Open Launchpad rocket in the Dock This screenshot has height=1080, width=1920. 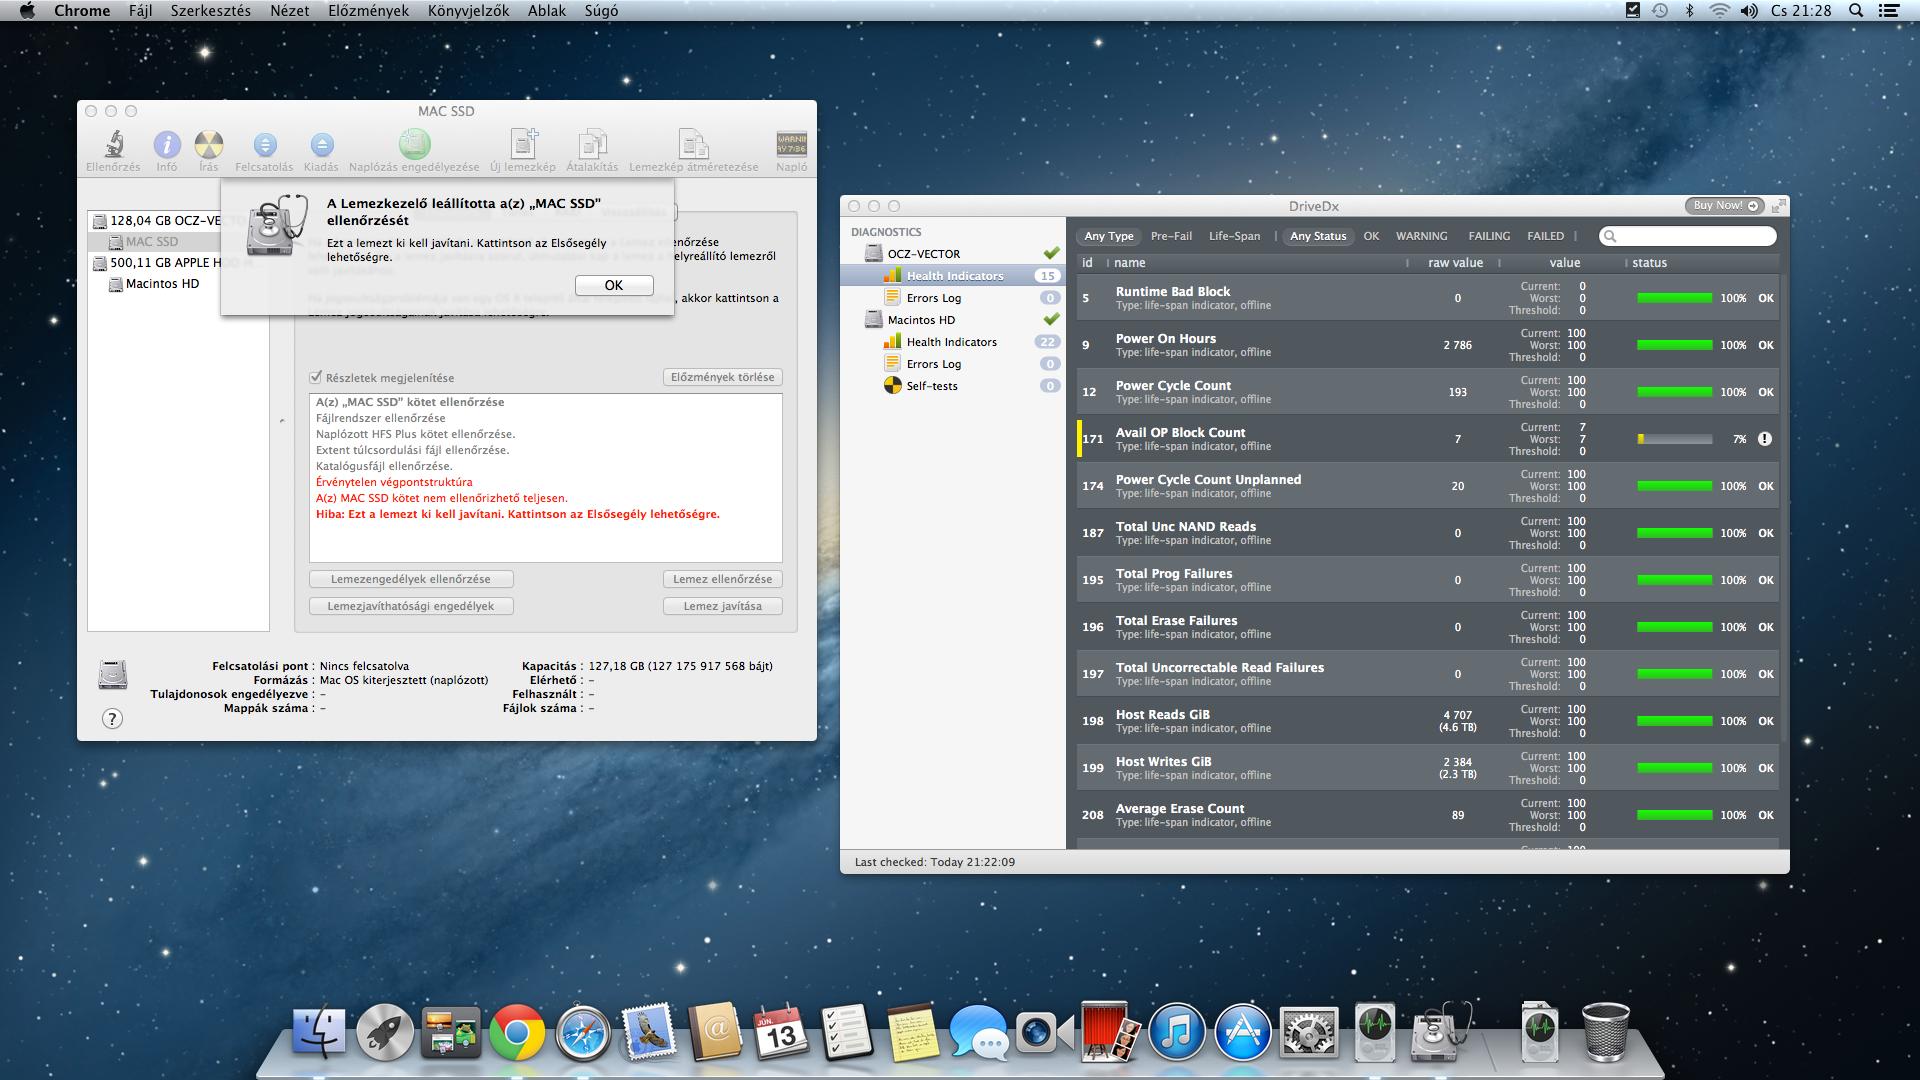(385, 1032)
